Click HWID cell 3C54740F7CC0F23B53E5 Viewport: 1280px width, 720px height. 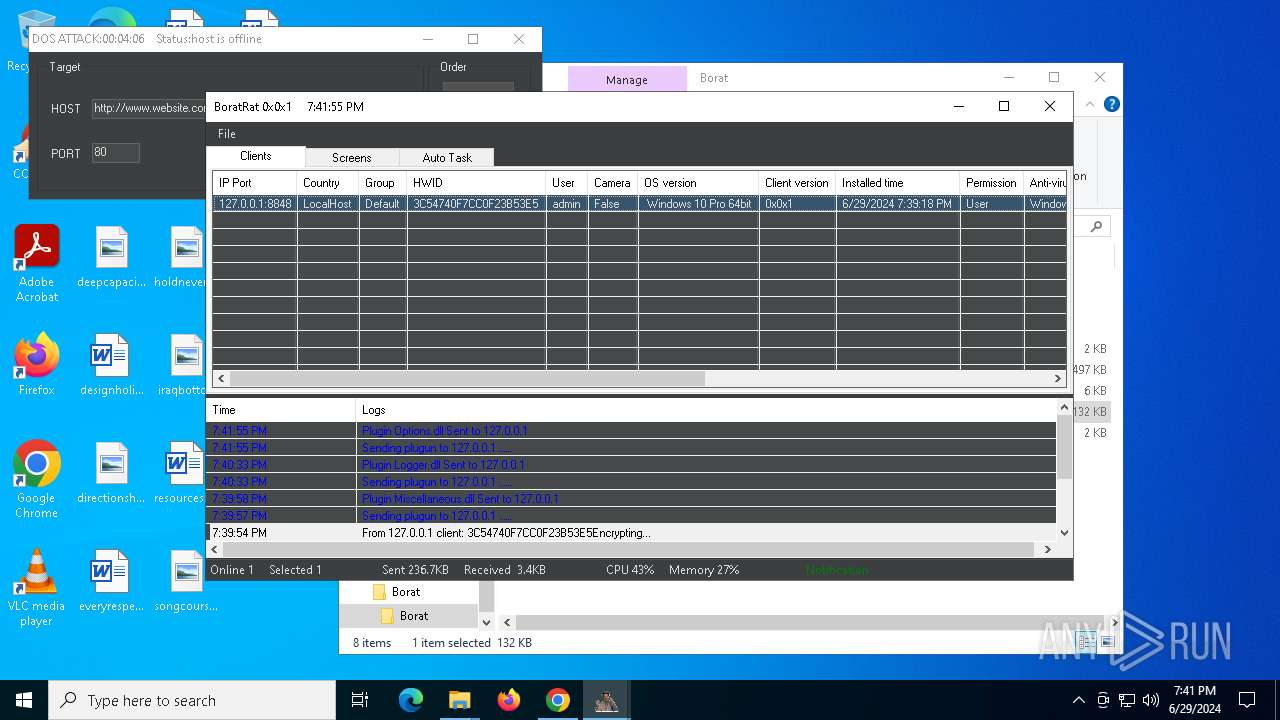point(476,204)
